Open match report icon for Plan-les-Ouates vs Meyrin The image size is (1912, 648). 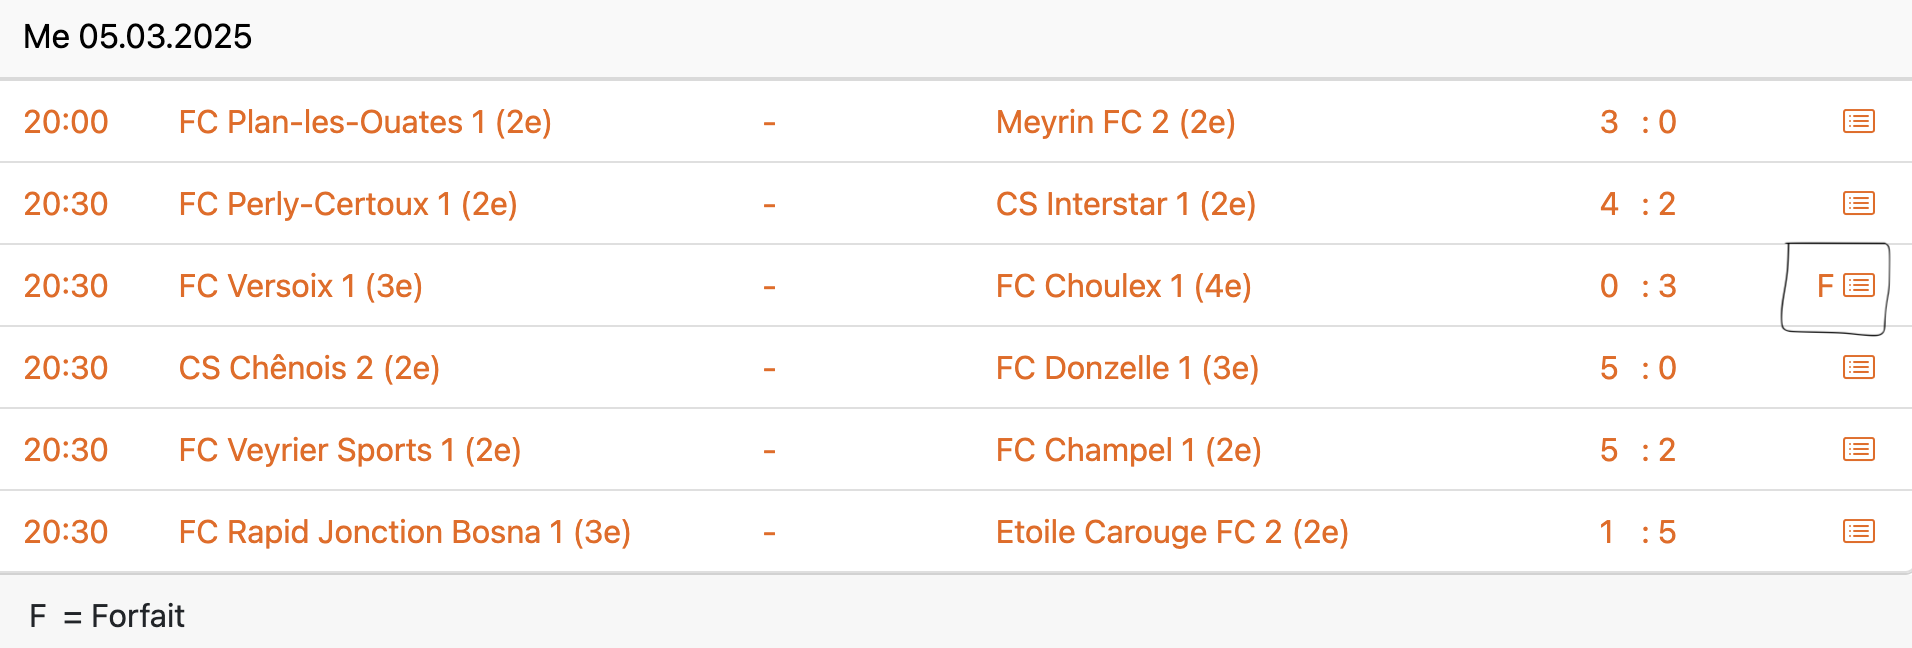pyautogui.click(x=1858, y=122)
